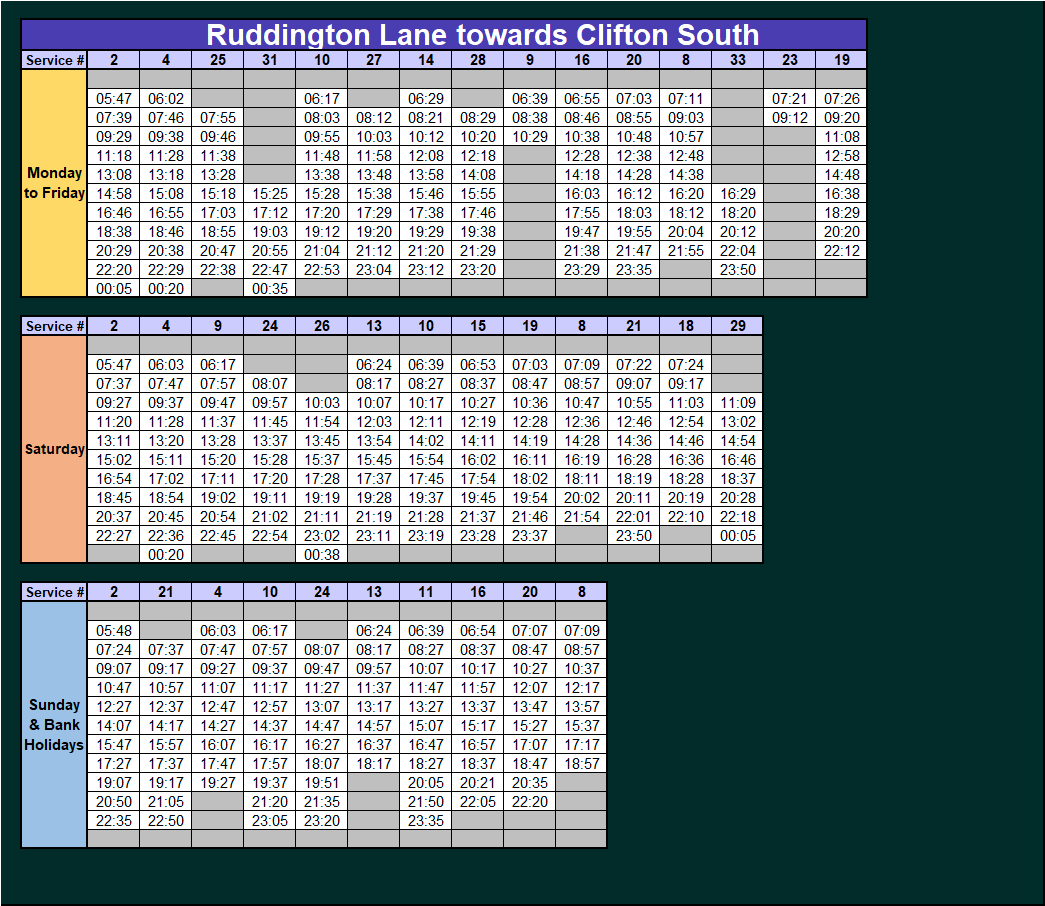The height and width of the screenshot is (906, 1045).
Task: Click 06:17 in the Saturday table
Action: click(x=218, y=365)
